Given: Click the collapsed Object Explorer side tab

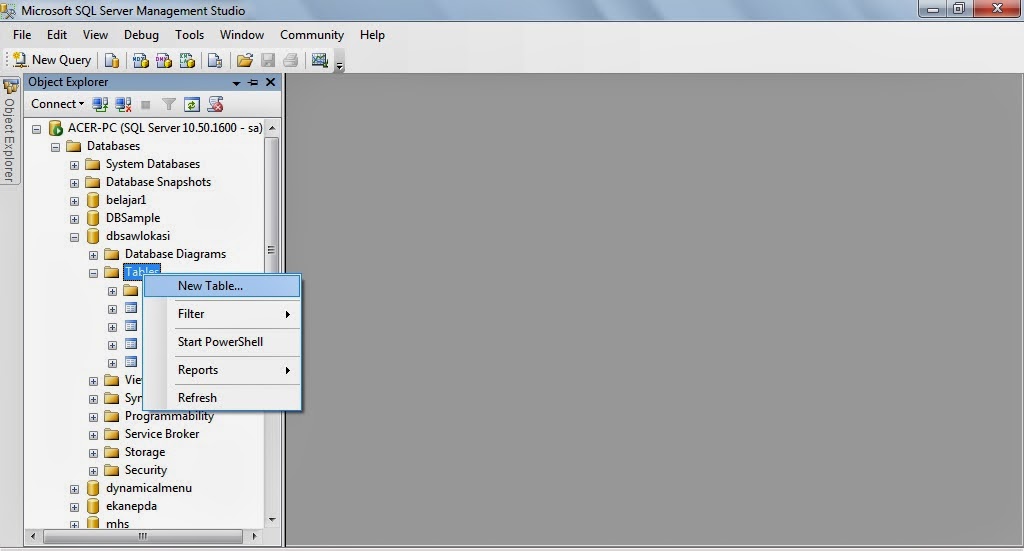Looking at the screenshot, I should tap(10, 131).
